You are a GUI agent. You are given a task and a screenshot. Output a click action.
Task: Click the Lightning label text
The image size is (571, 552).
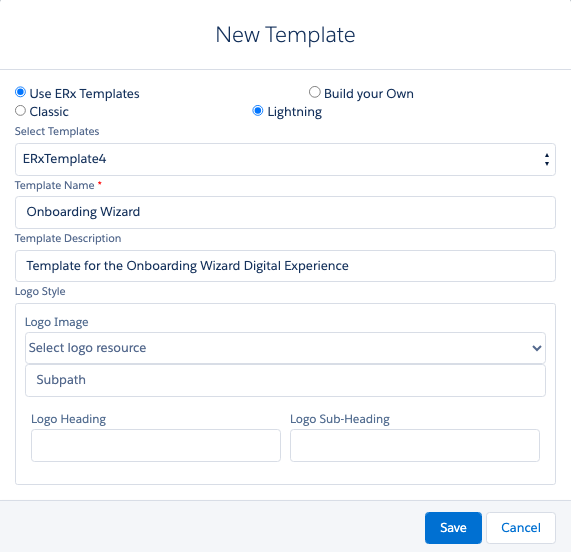(295, 112)
